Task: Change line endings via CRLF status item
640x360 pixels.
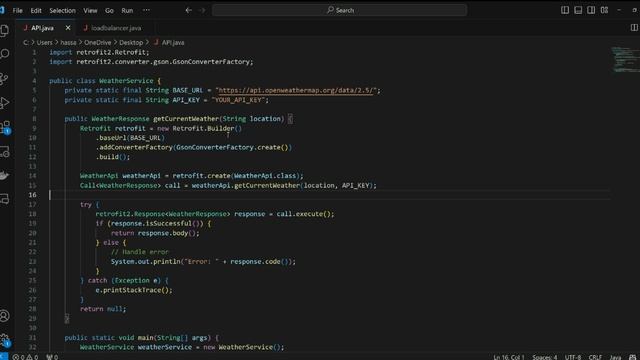Action: tap(595, 357)
